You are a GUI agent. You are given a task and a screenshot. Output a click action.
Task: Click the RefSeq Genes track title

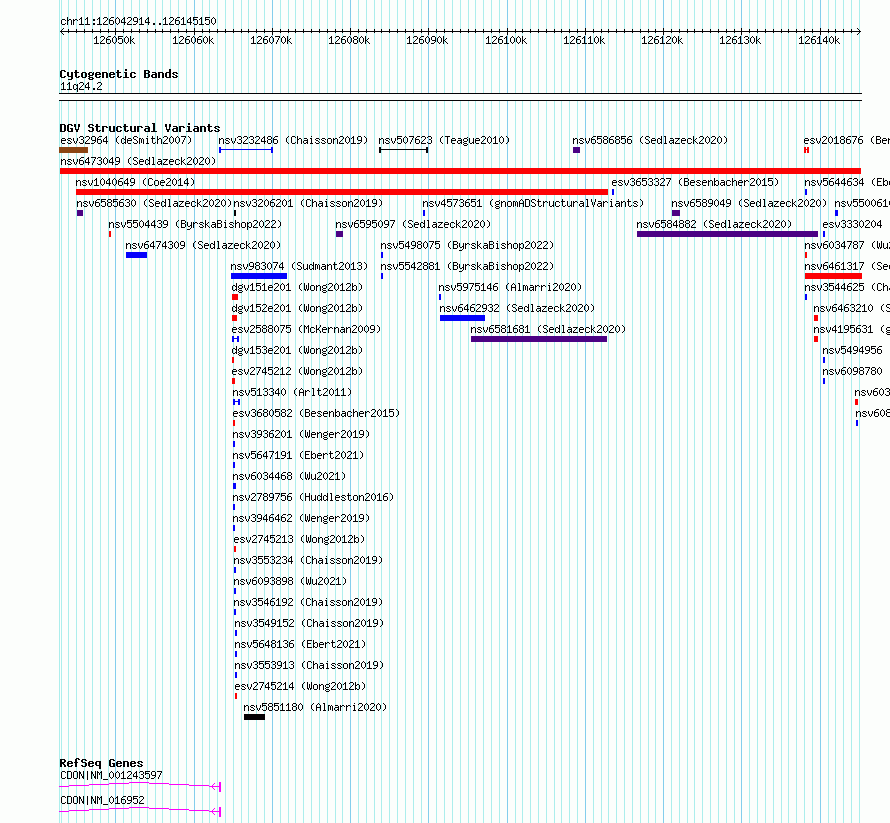[101, 763]
